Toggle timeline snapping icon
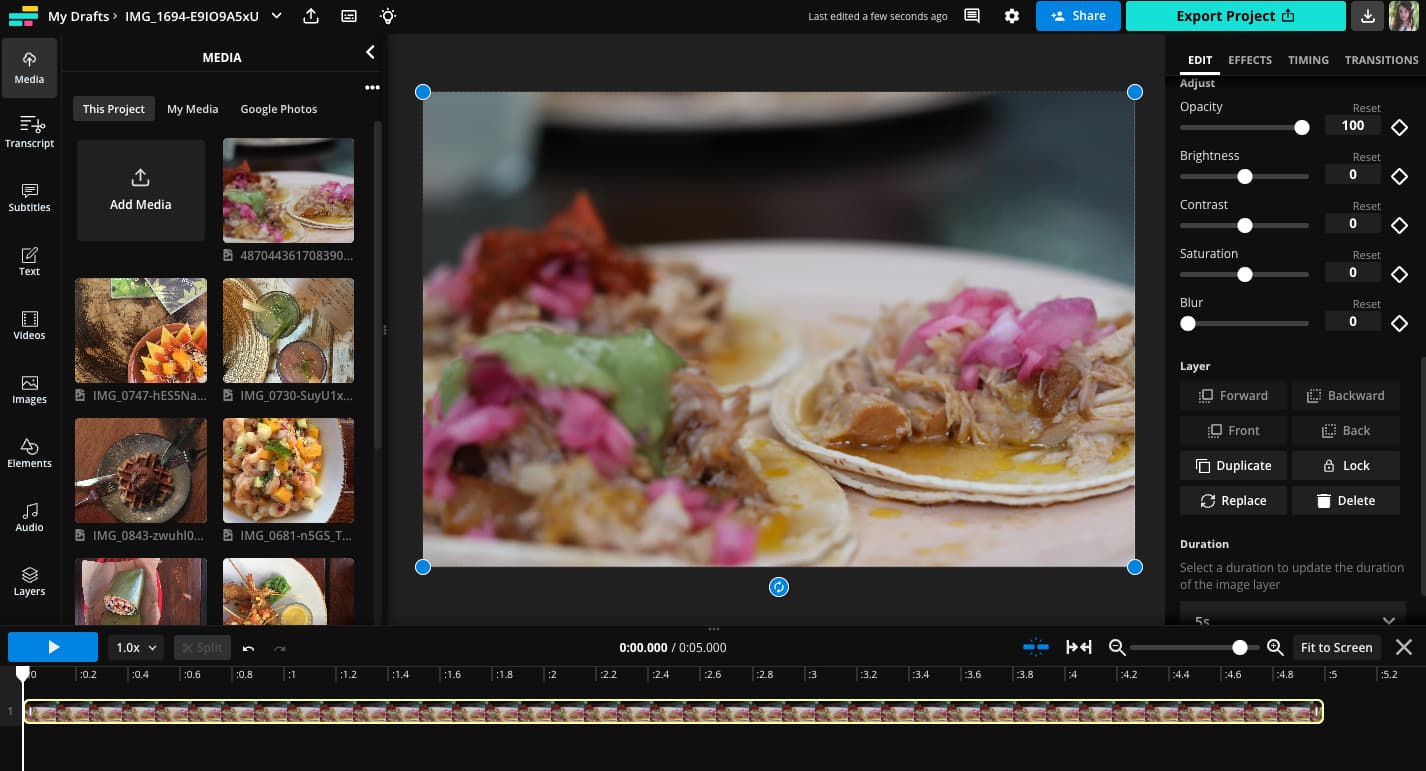The height and width of the screenshot is (771, 1426). point(1036,647)
